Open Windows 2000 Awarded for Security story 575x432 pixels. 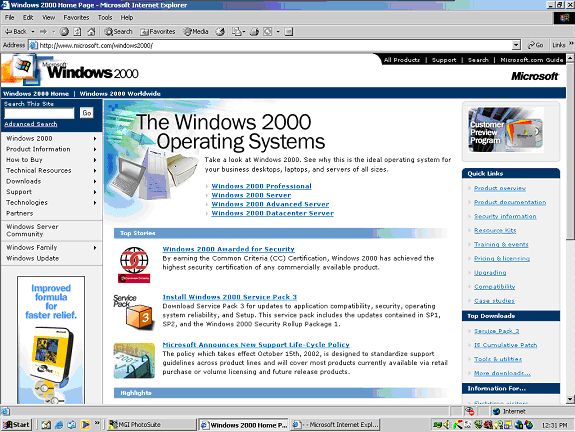point(228,249)
